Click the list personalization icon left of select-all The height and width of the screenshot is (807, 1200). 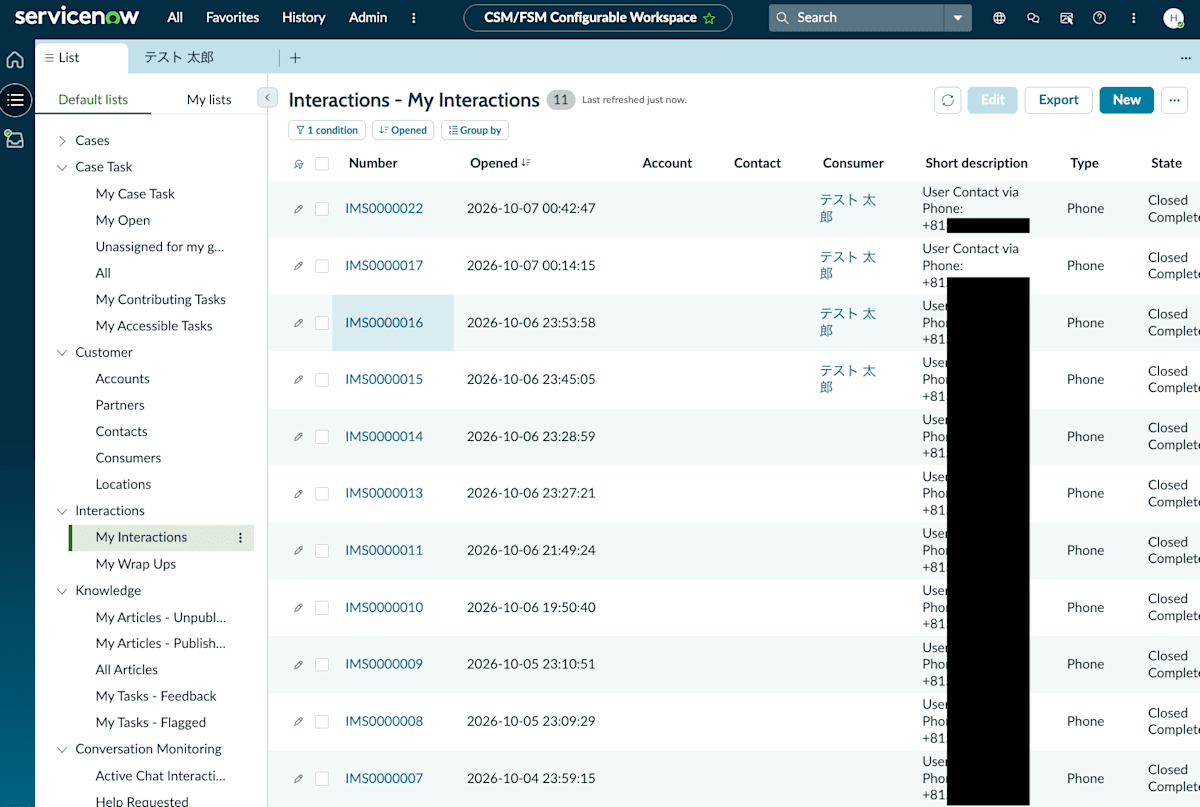point(298,164)
